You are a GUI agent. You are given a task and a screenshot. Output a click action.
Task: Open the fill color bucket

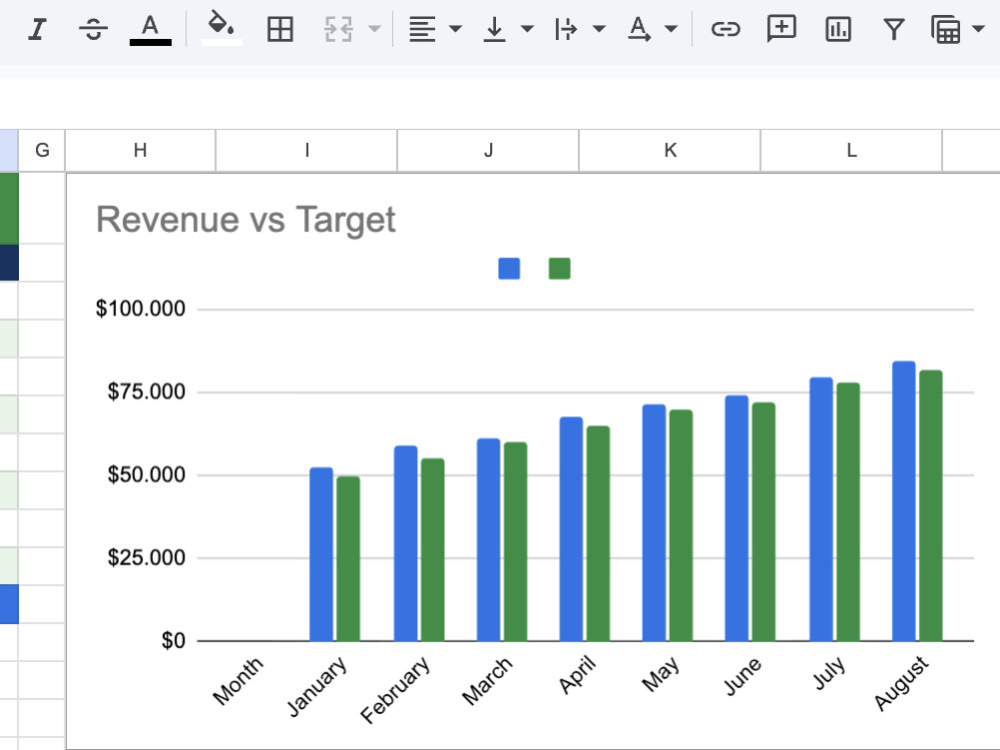tap(221, 28)
